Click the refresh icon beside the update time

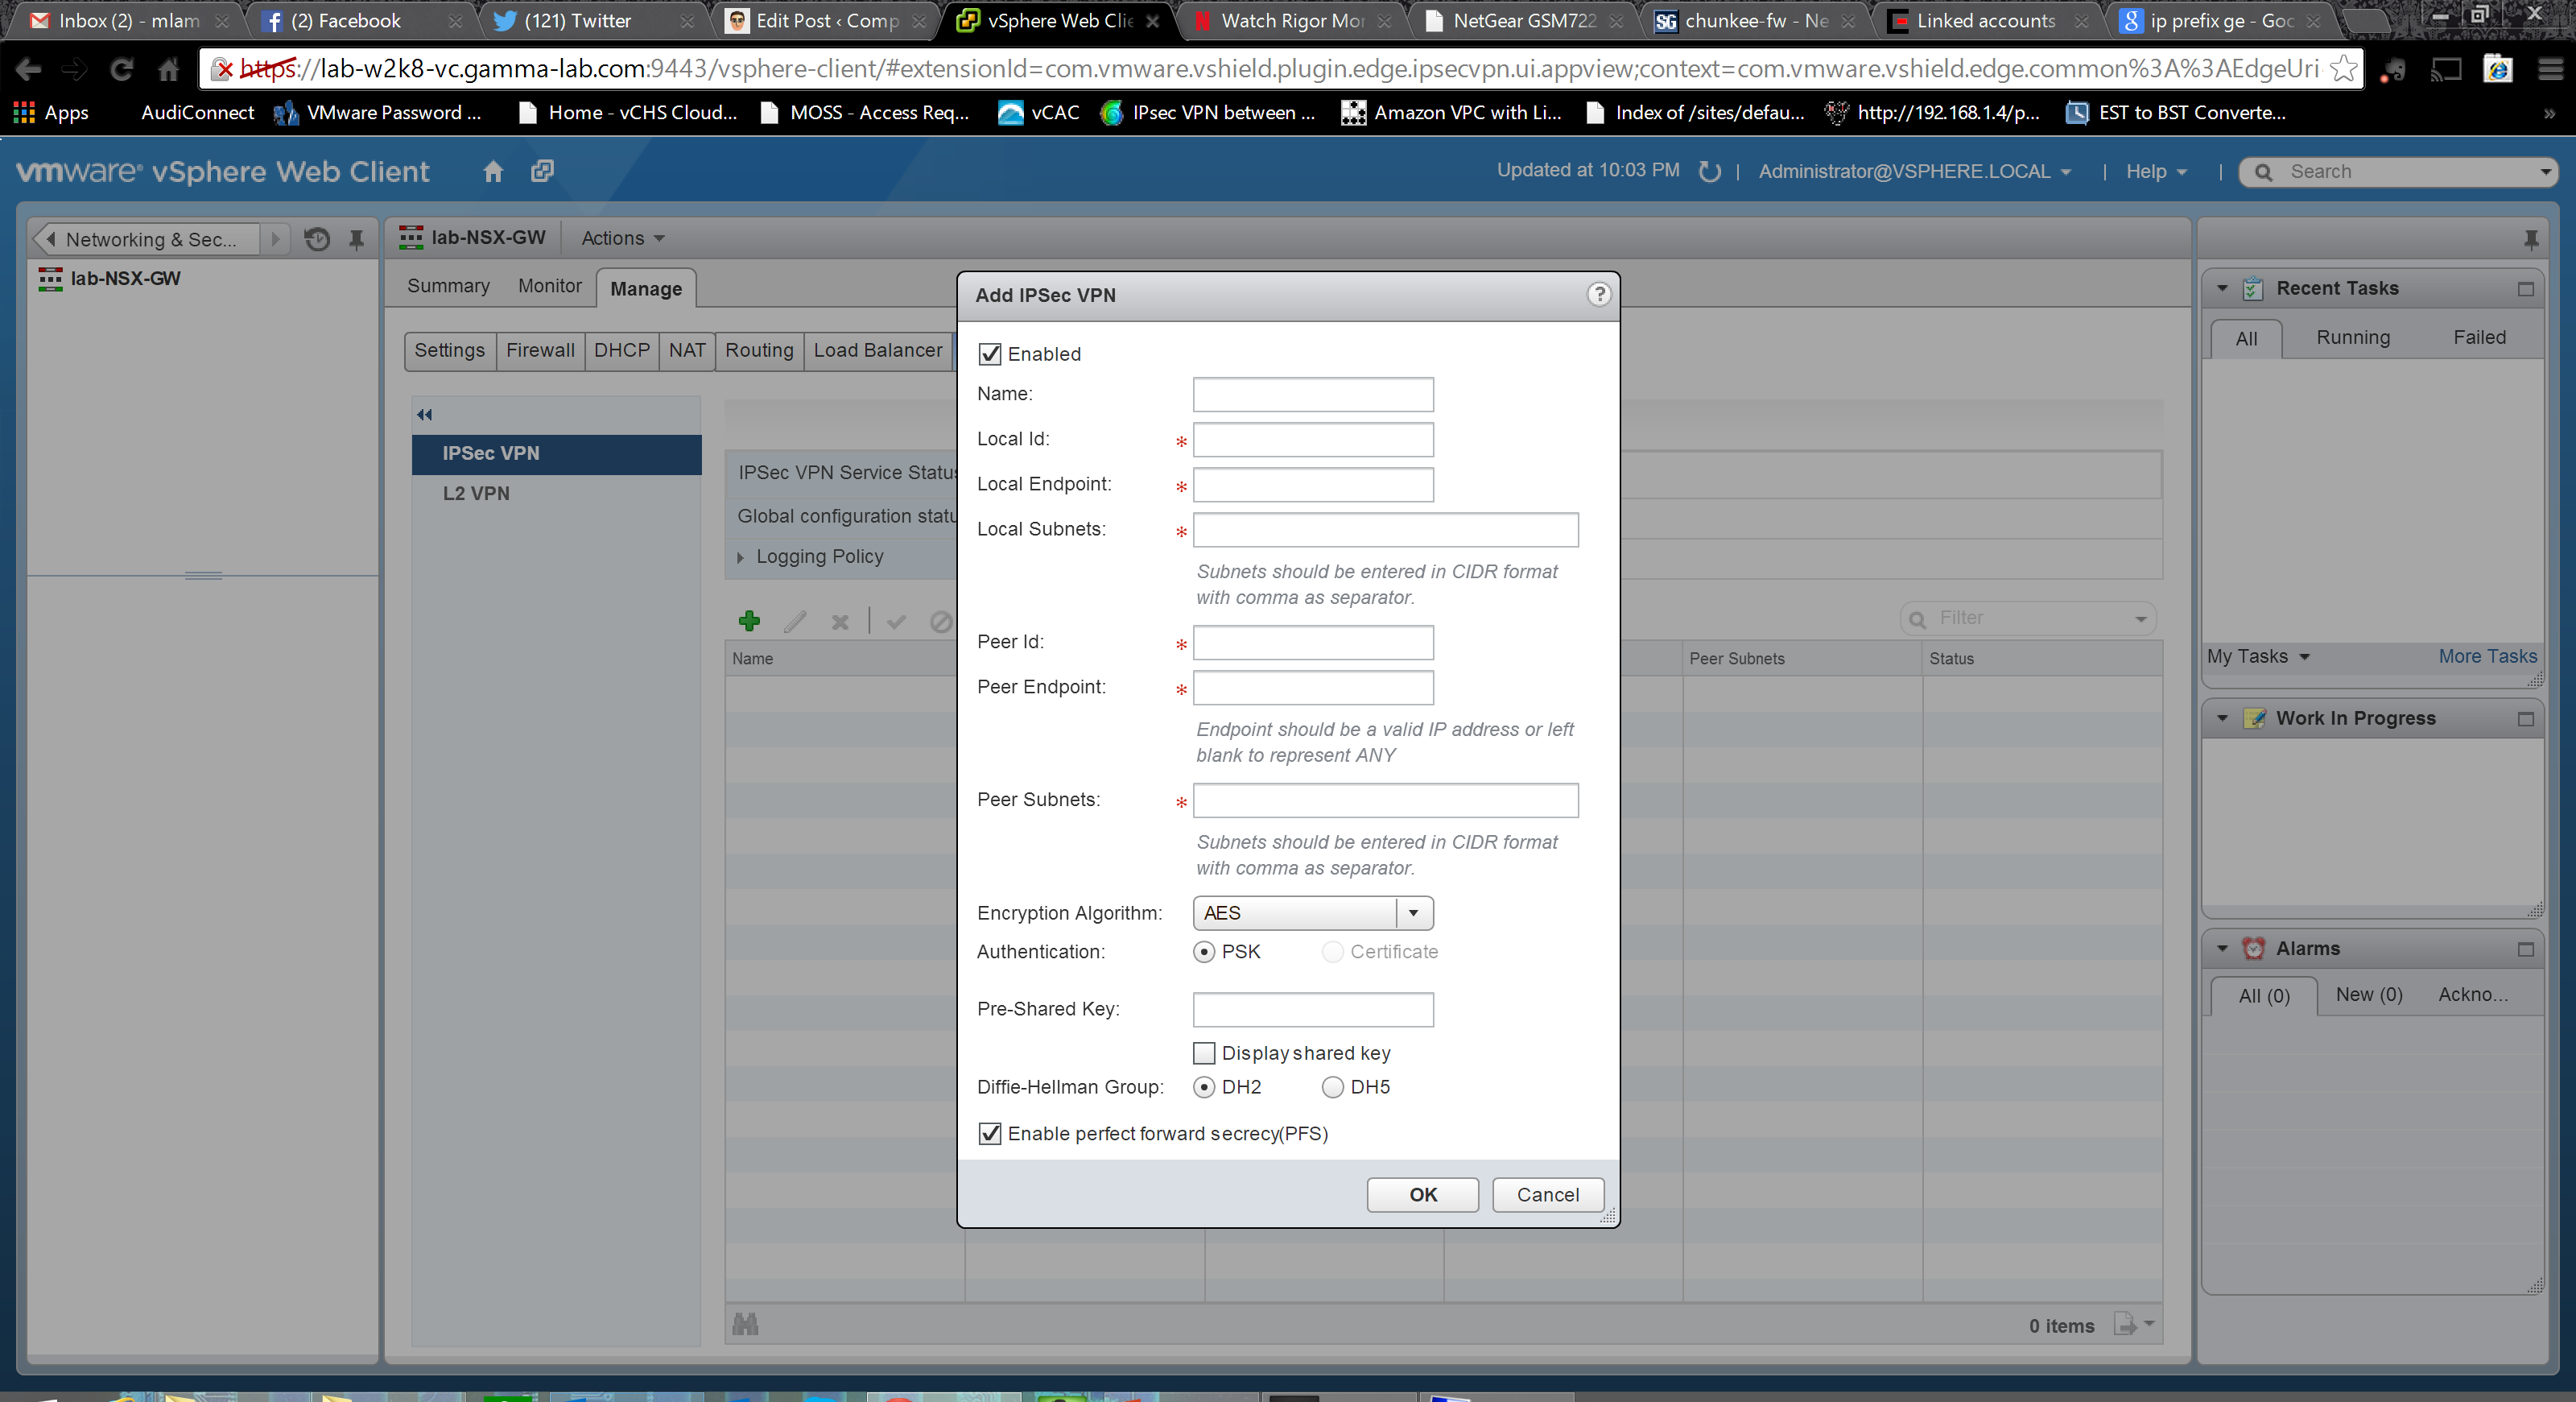click(1709, 172)
